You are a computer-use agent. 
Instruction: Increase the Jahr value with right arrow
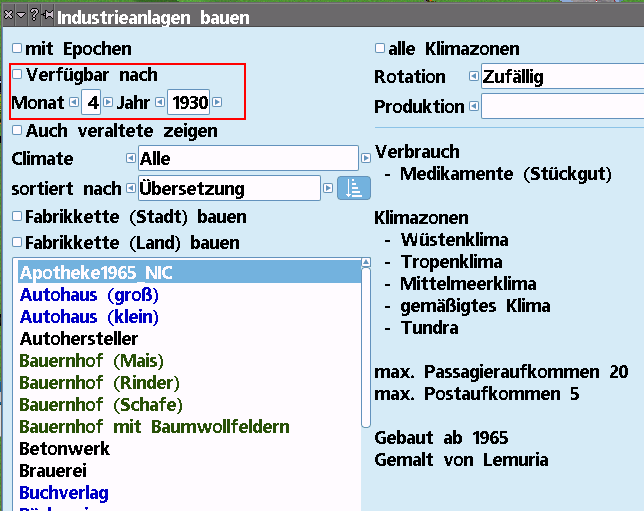pos(217,103)
